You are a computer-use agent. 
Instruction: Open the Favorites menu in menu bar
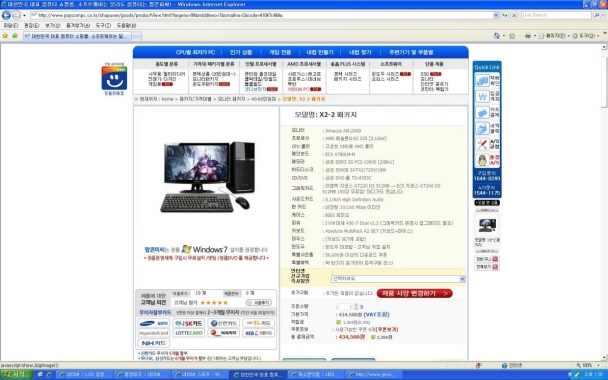(78, 25)
